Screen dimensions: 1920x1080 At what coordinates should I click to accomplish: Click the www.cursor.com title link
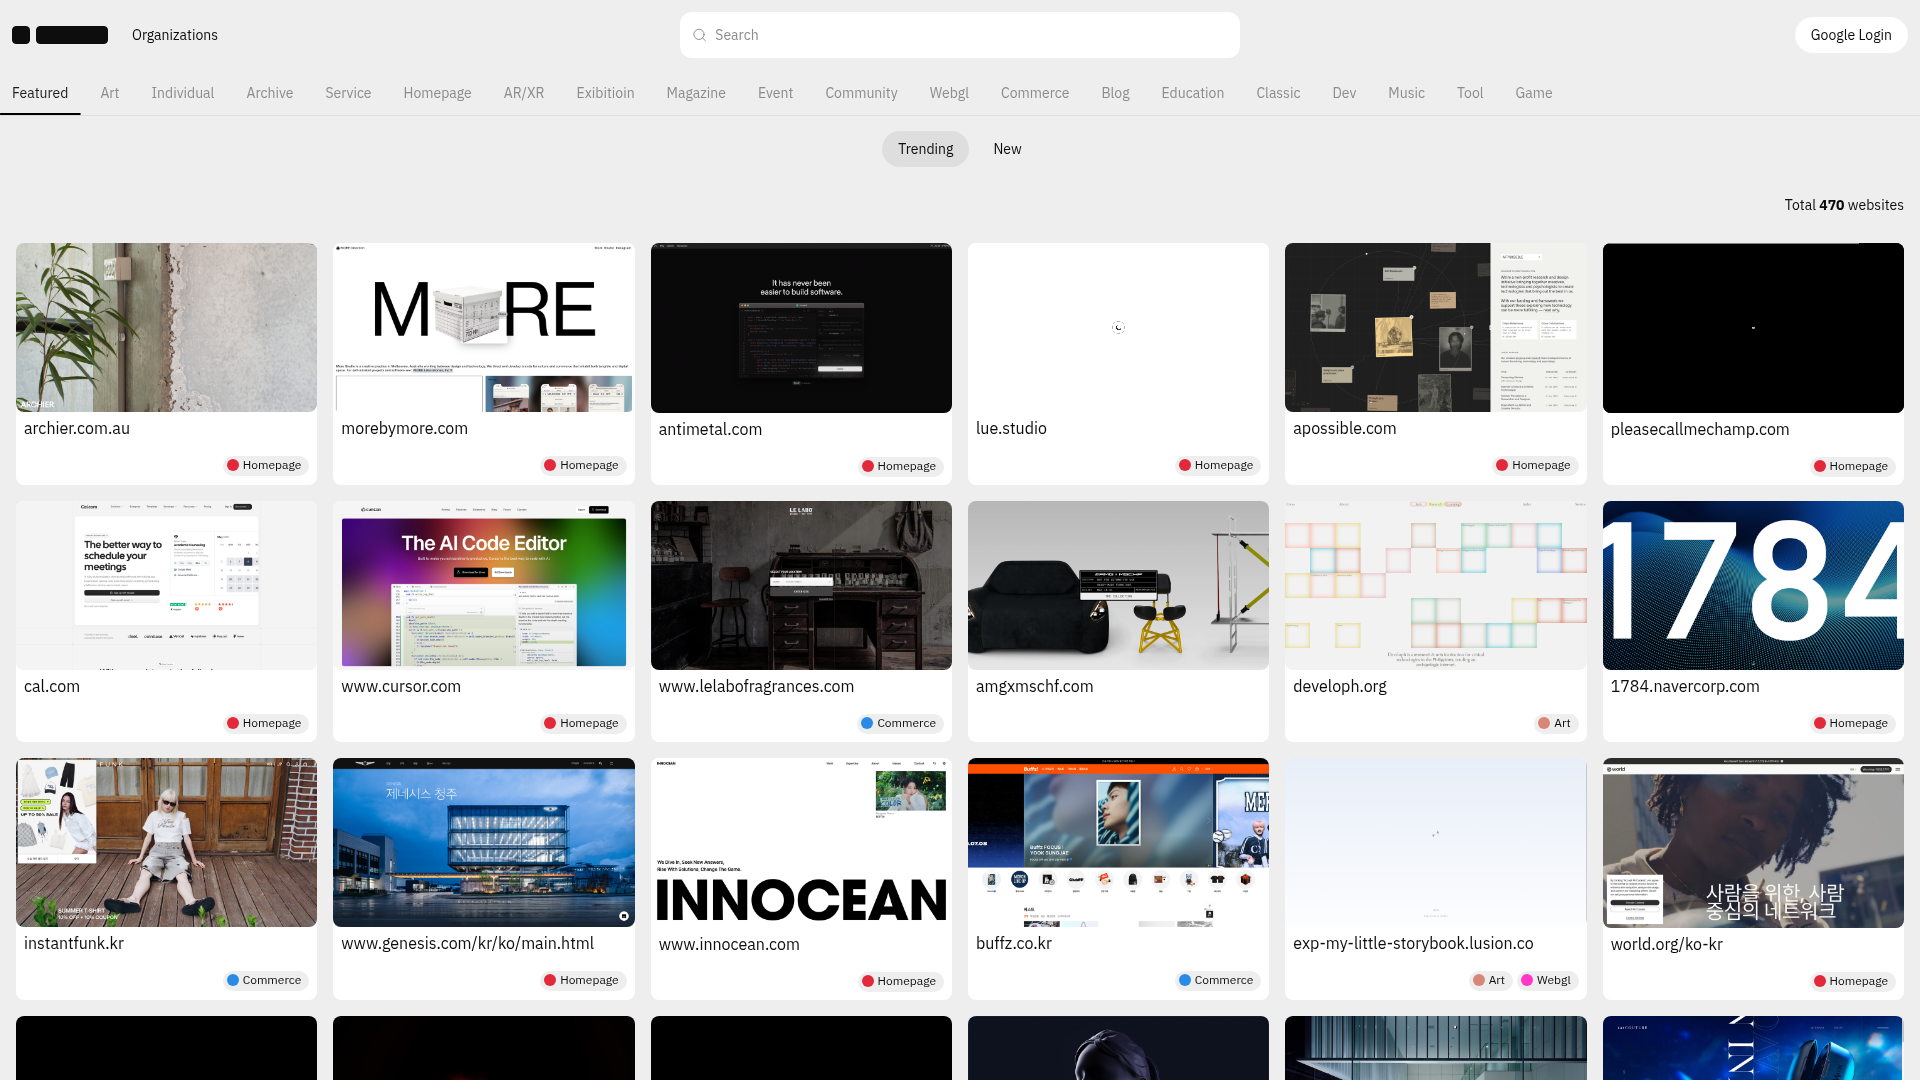[401, 686]
